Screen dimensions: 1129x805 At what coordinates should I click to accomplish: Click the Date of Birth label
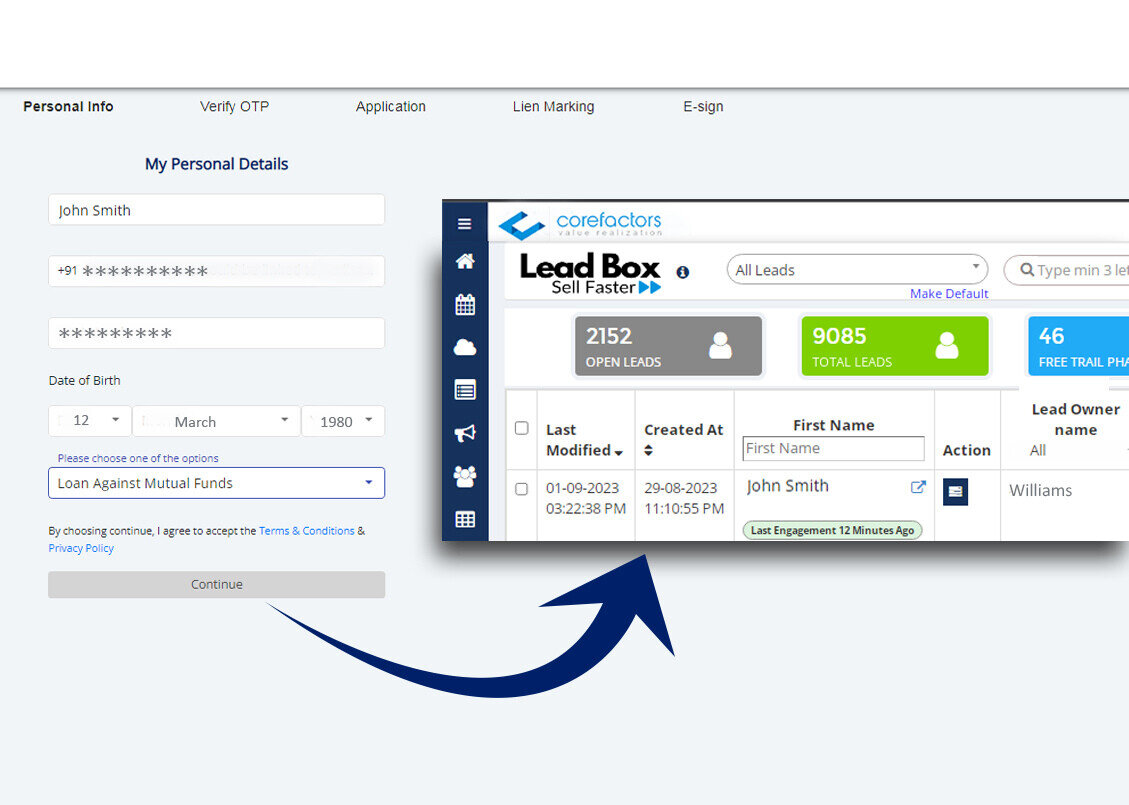click(84, 380)
